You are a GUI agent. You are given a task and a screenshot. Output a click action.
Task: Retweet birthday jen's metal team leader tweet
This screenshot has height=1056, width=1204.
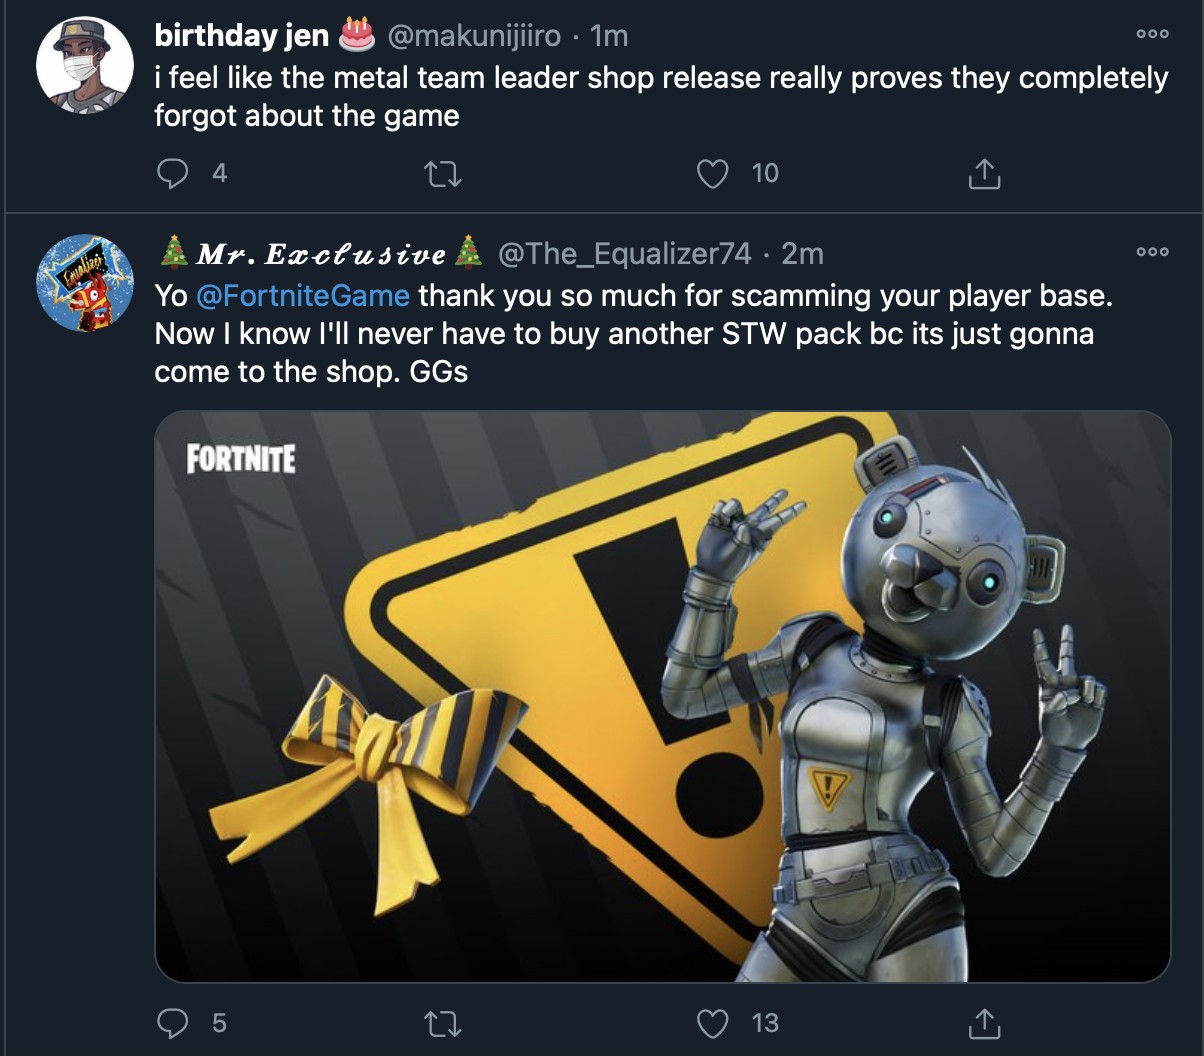coord(441,174)
